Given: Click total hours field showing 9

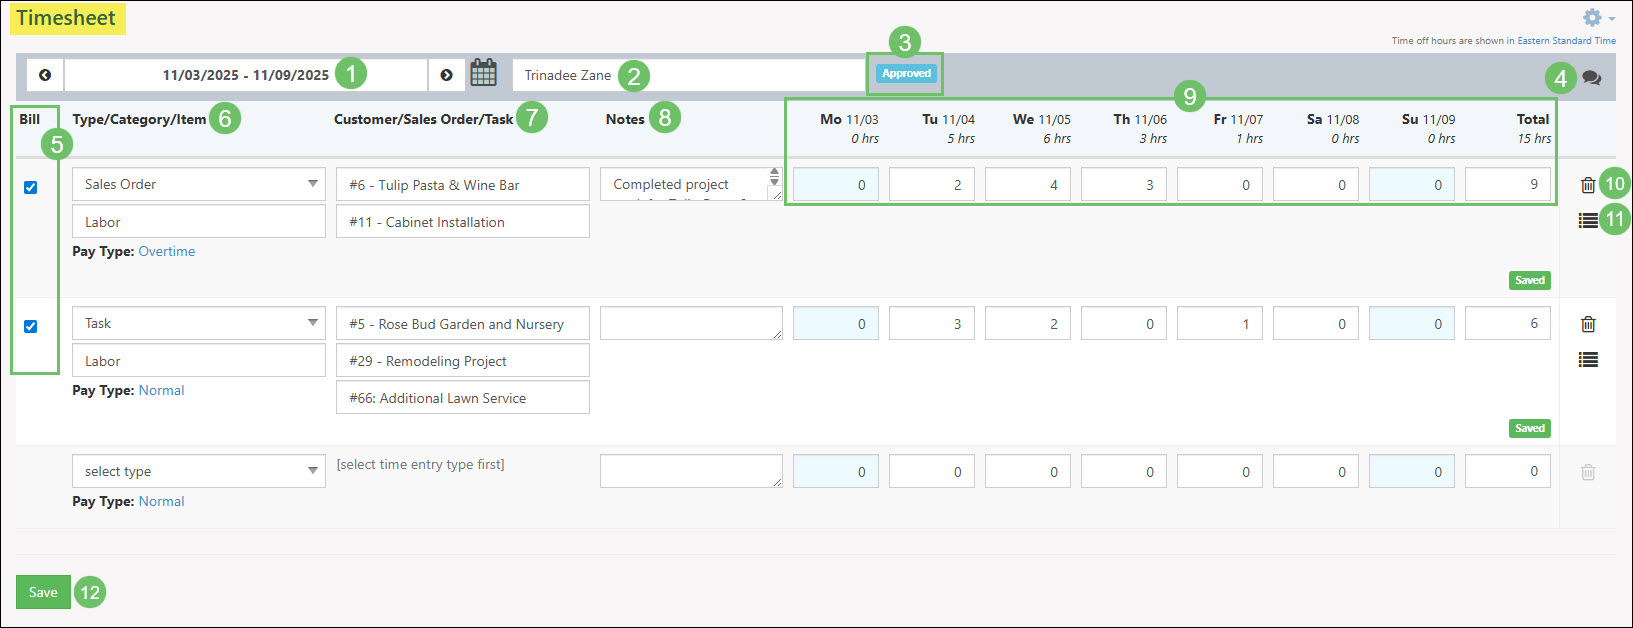Looking at the screenshot, I should 1508,184.
